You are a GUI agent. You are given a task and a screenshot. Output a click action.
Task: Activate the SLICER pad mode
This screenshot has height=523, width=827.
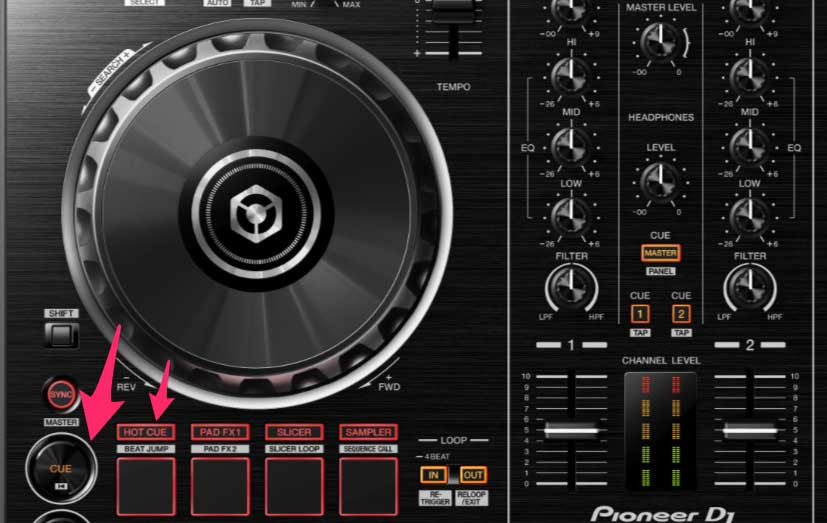tap(293, 432)
